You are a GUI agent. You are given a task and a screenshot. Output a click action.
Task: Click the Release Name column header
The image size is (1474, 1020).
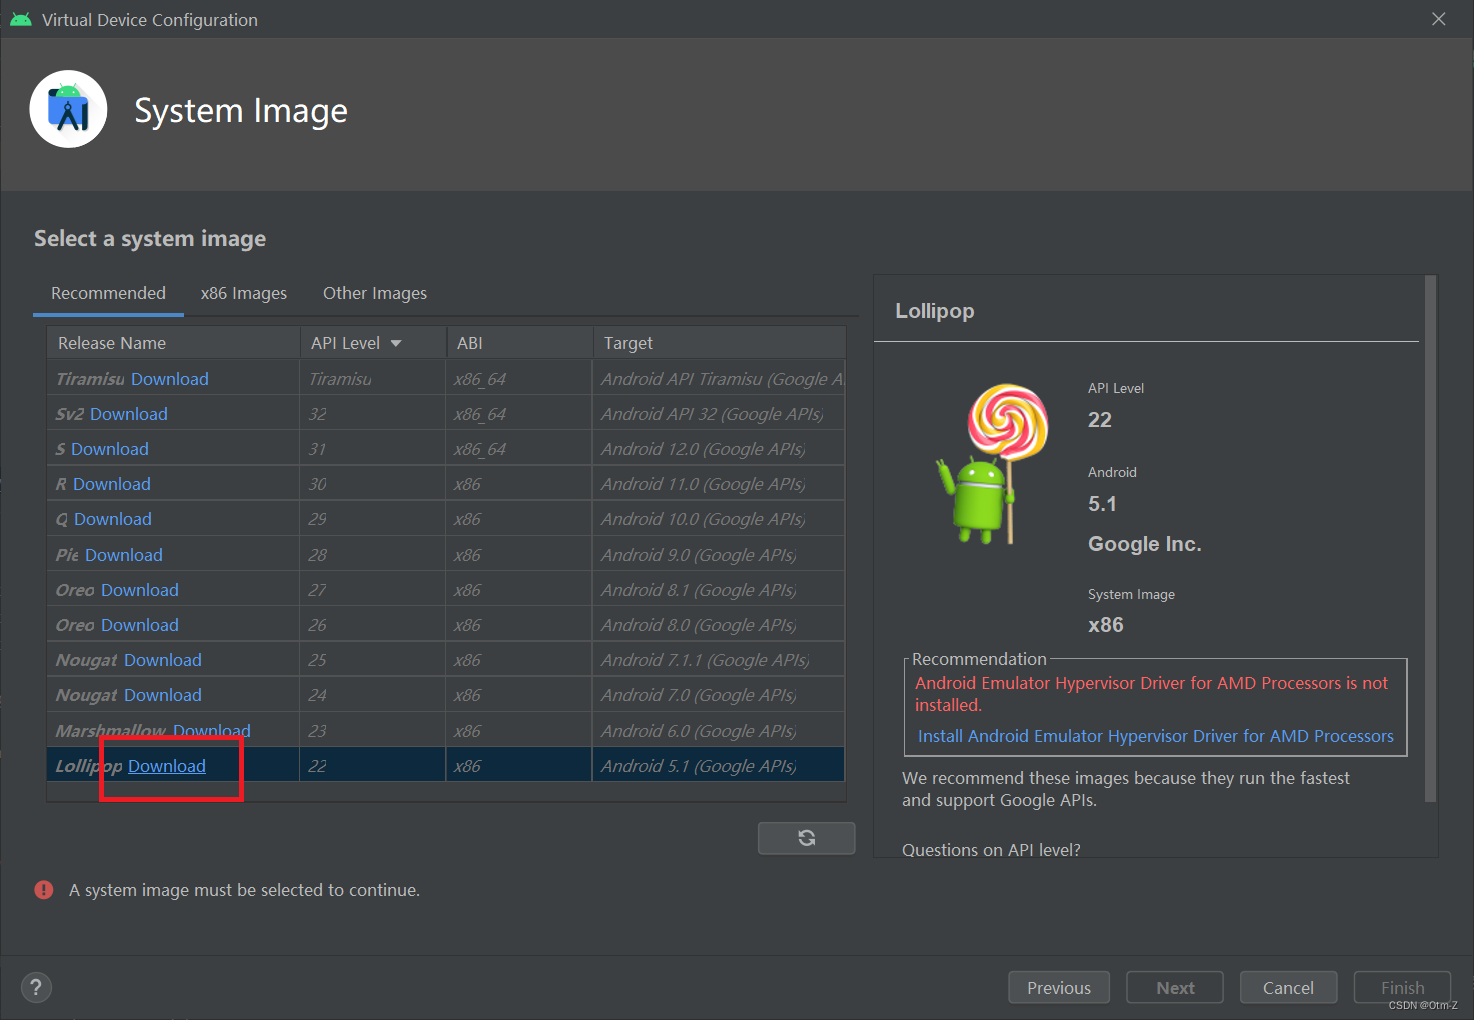(x=173, y=343)
